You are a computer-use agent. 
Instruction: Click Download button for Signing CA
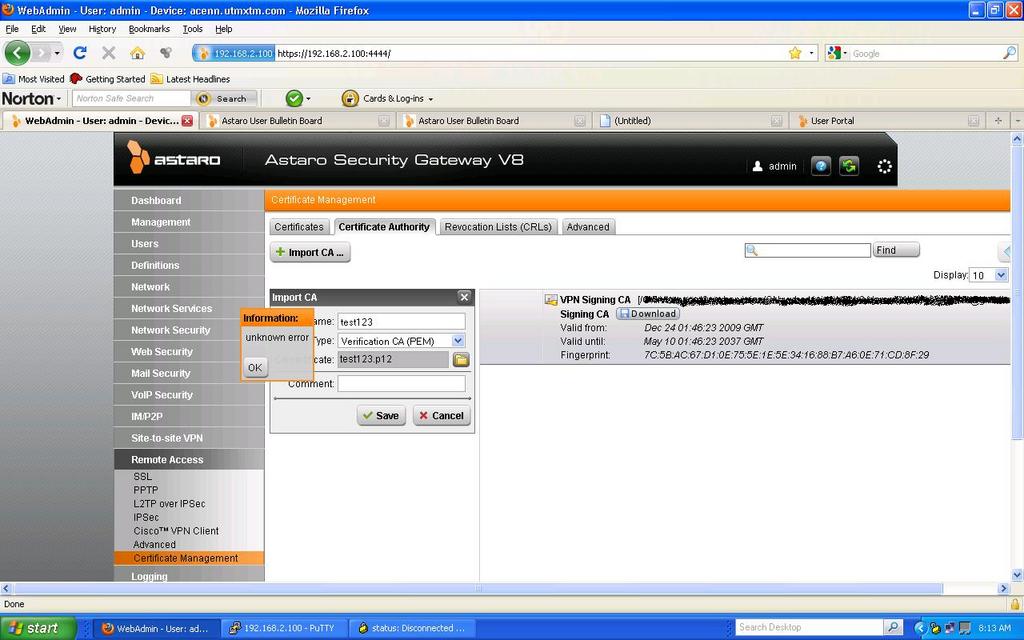647,314
